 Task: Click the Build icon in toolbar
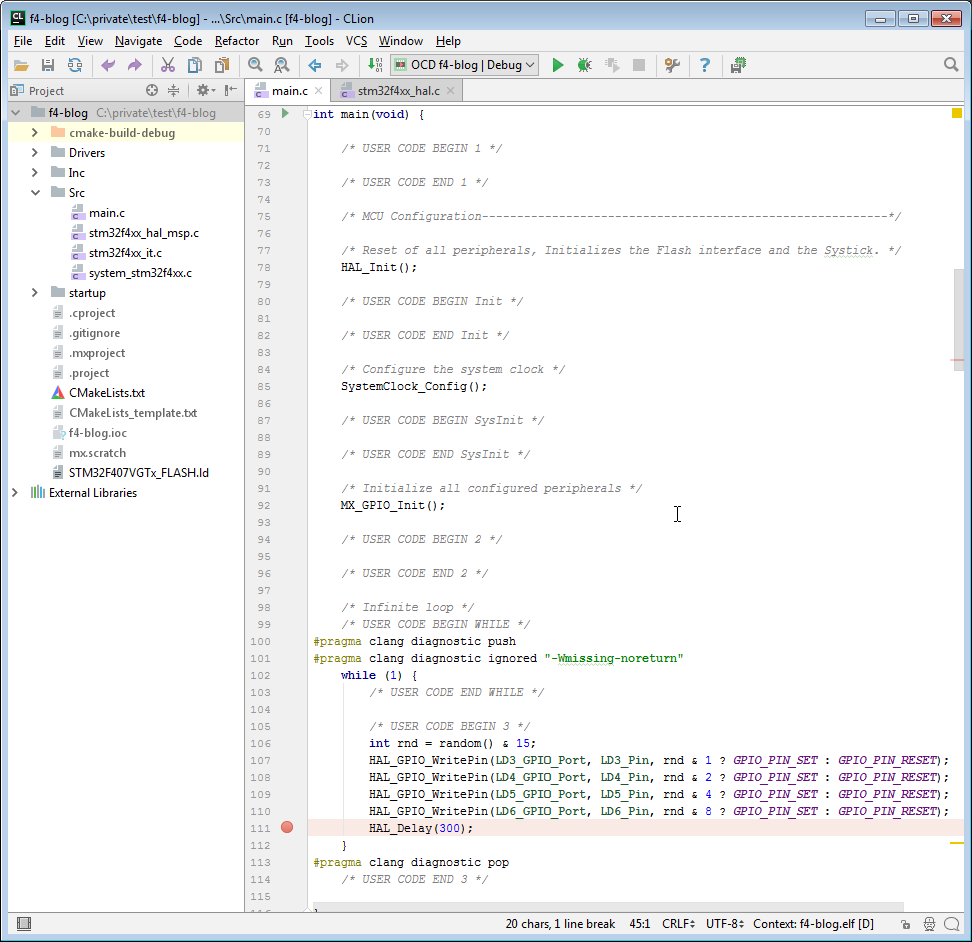click(x=374, y=65)
